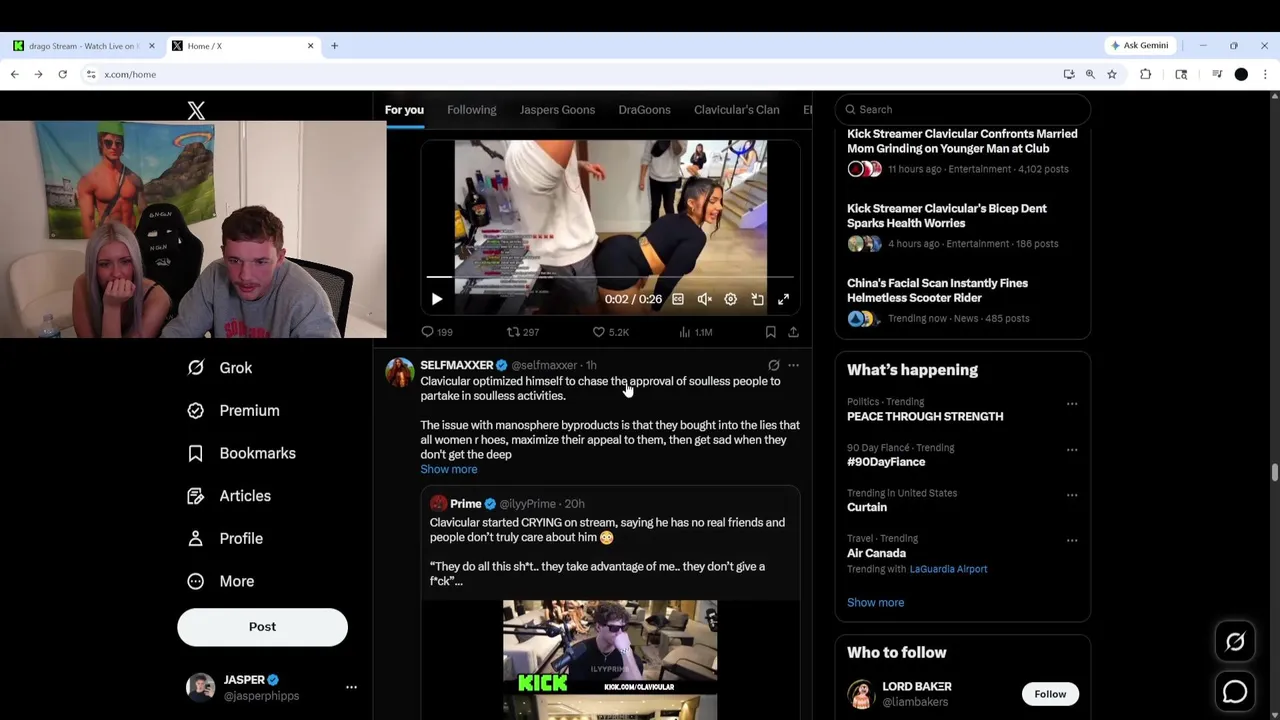Open page zoom magnifier icon

coord(1090,74)
